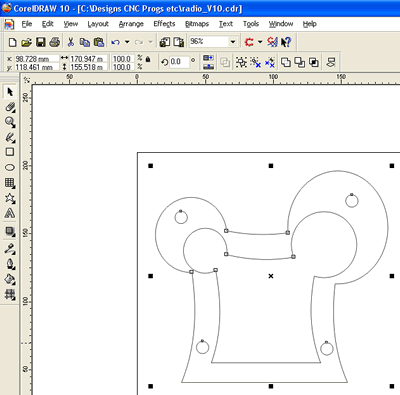Click the Export icon
The image size is (400, 395).
tap(179, 42)
